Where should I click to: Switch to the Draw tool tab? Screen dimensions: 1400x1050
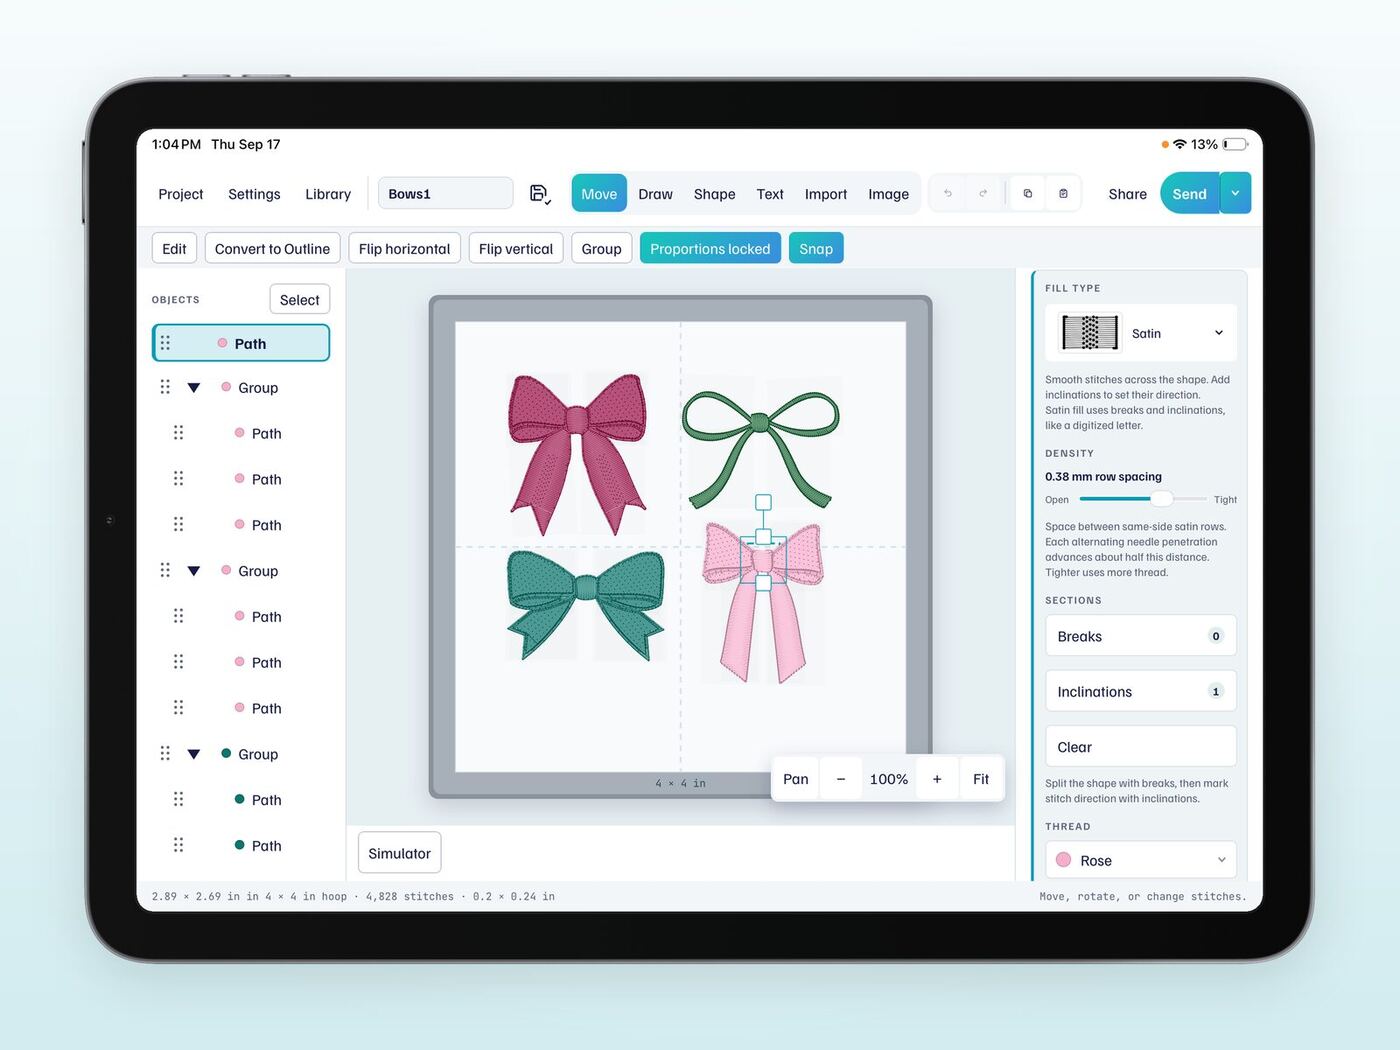click(x=656, y=194)
